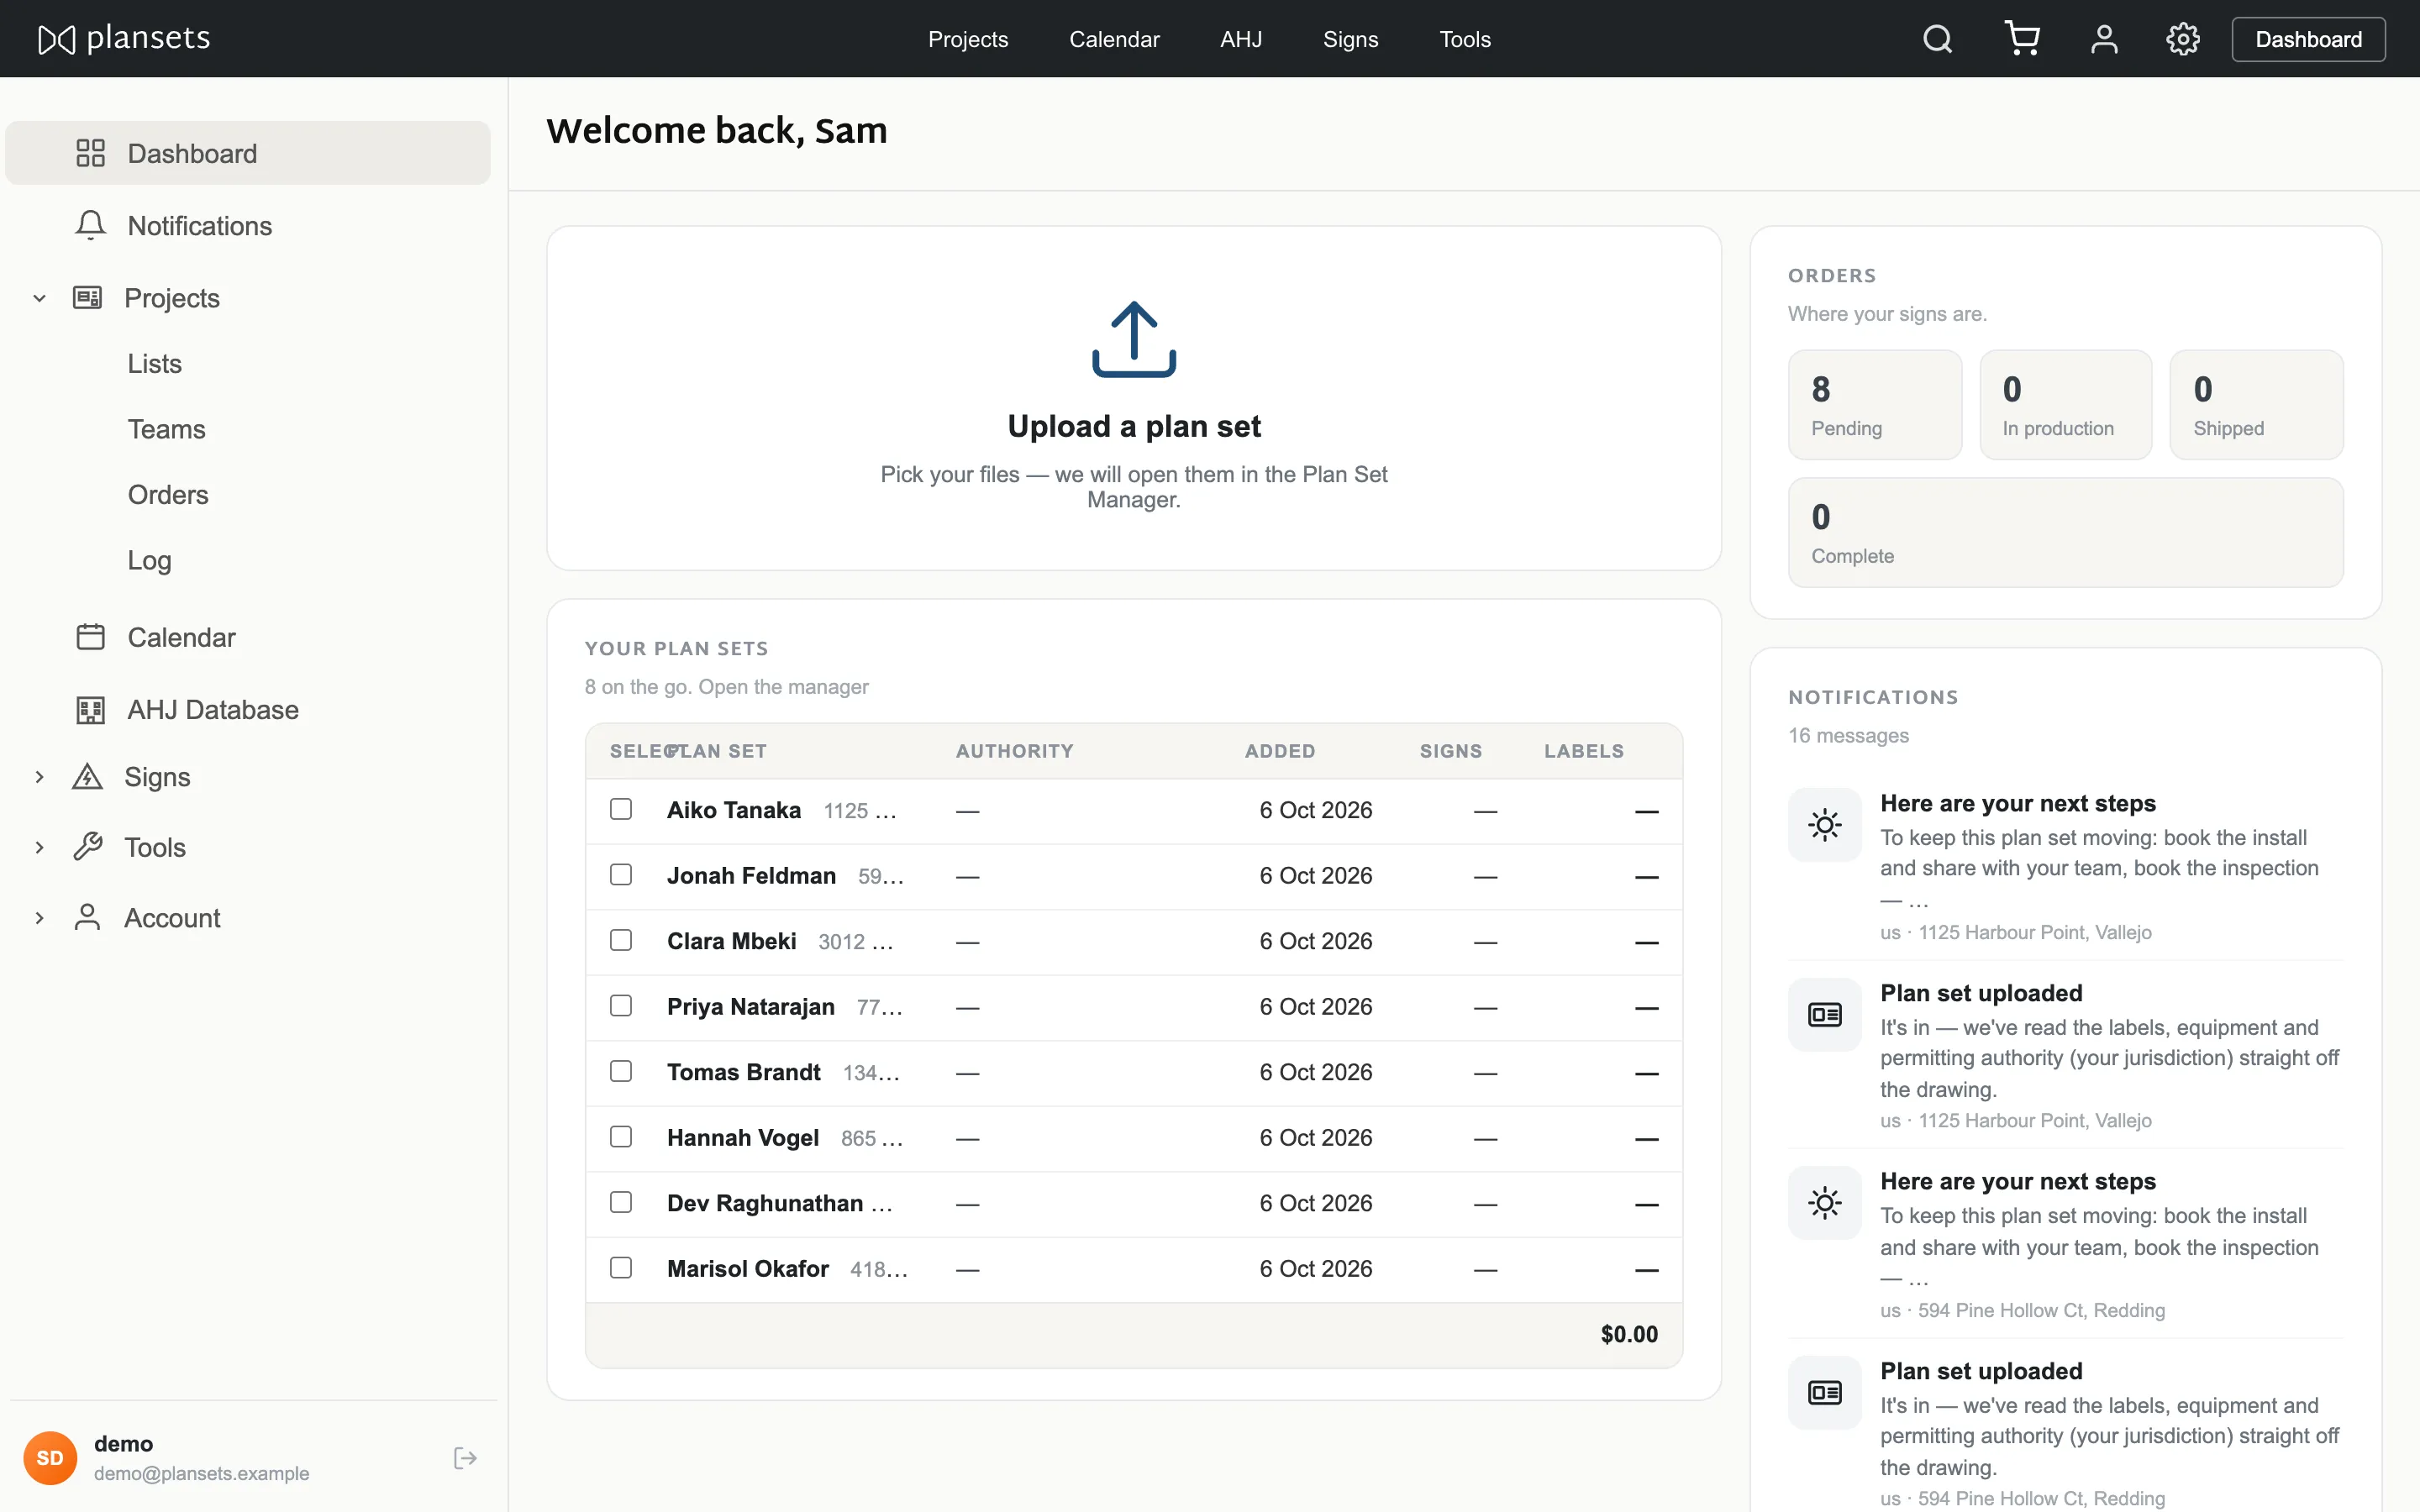Sort by the ADDED column header
Image resolution: width=2420 pixels, height=1512 pixels.
click(x=1279, y=751)
